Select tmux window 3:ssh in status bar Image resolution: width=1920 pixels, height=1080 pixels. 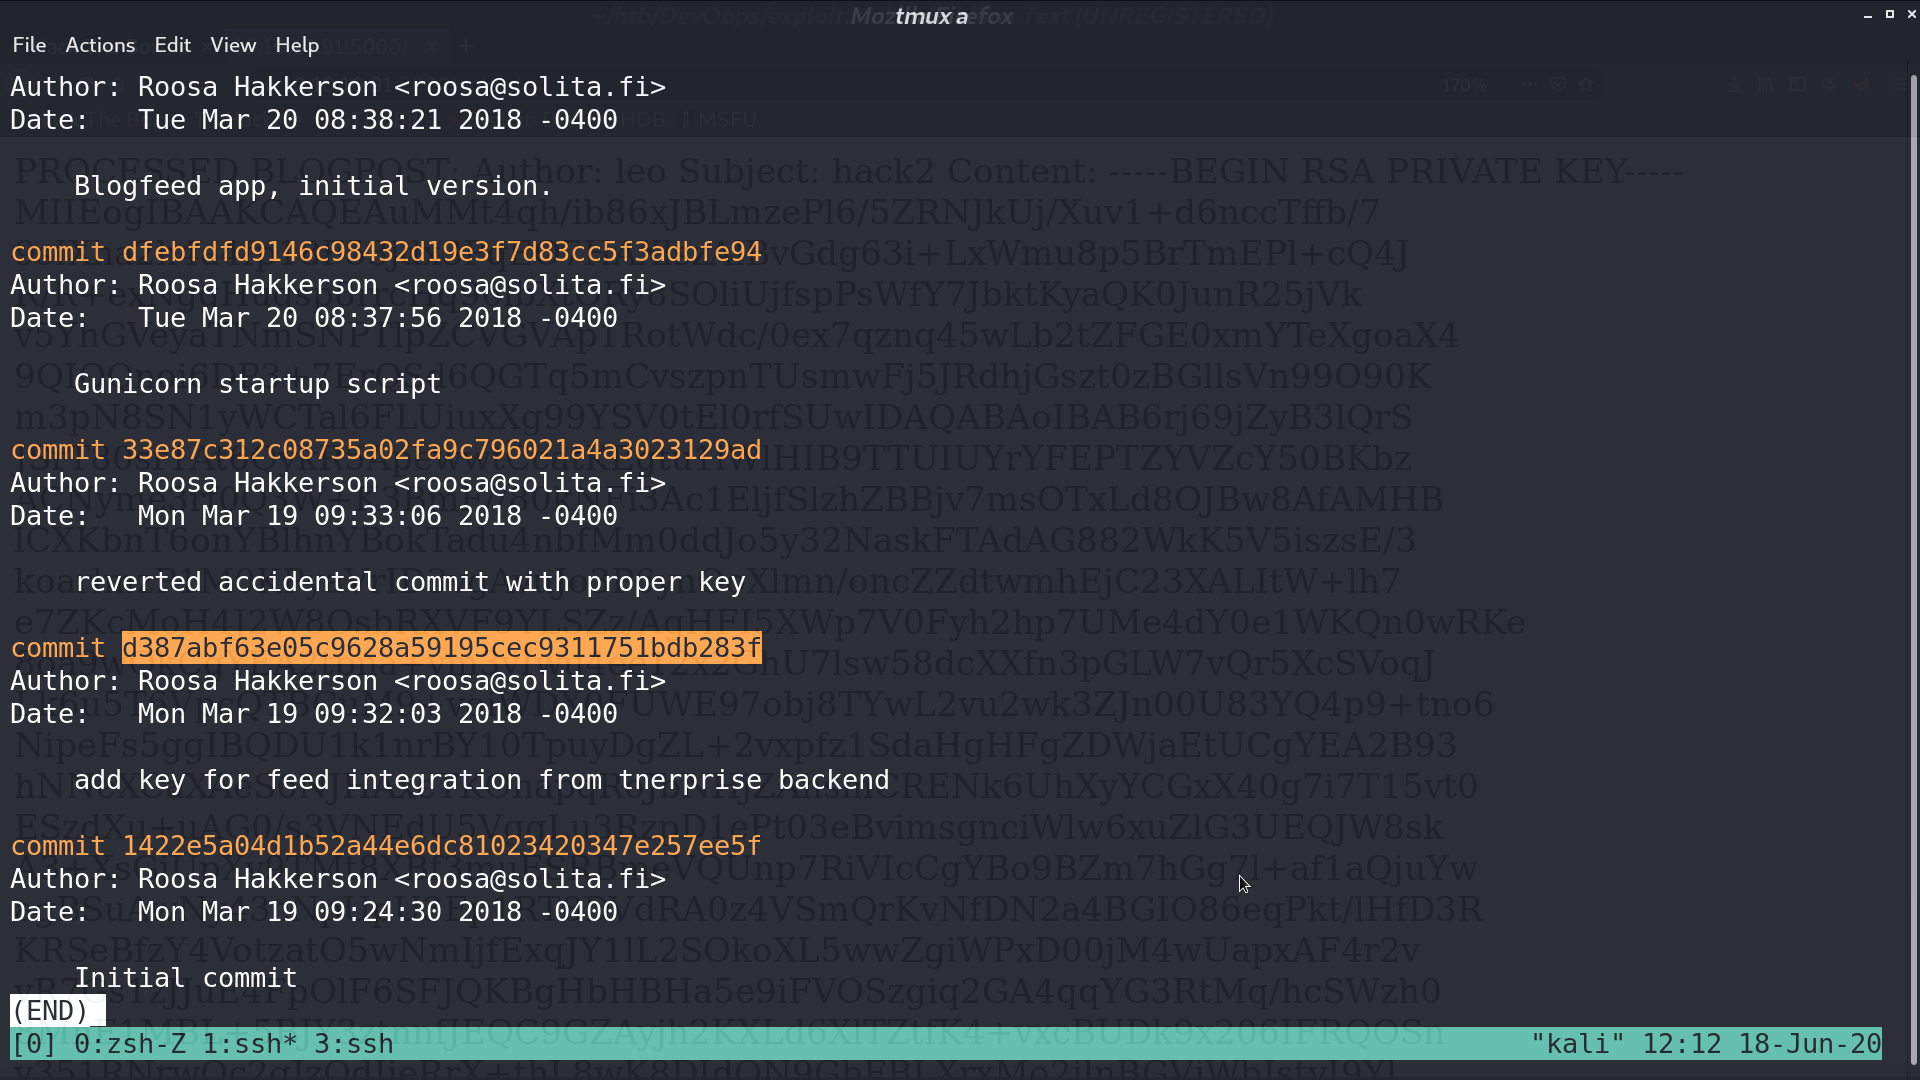(x=354, y=1044)
